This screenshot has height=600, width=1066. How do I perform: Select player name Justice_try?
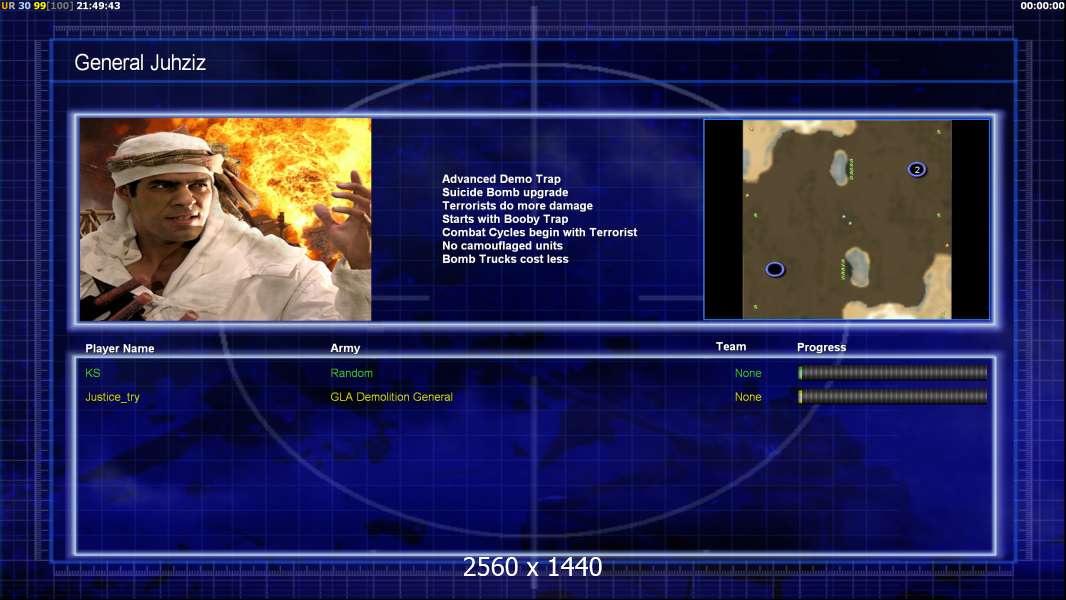click(112, 397)
